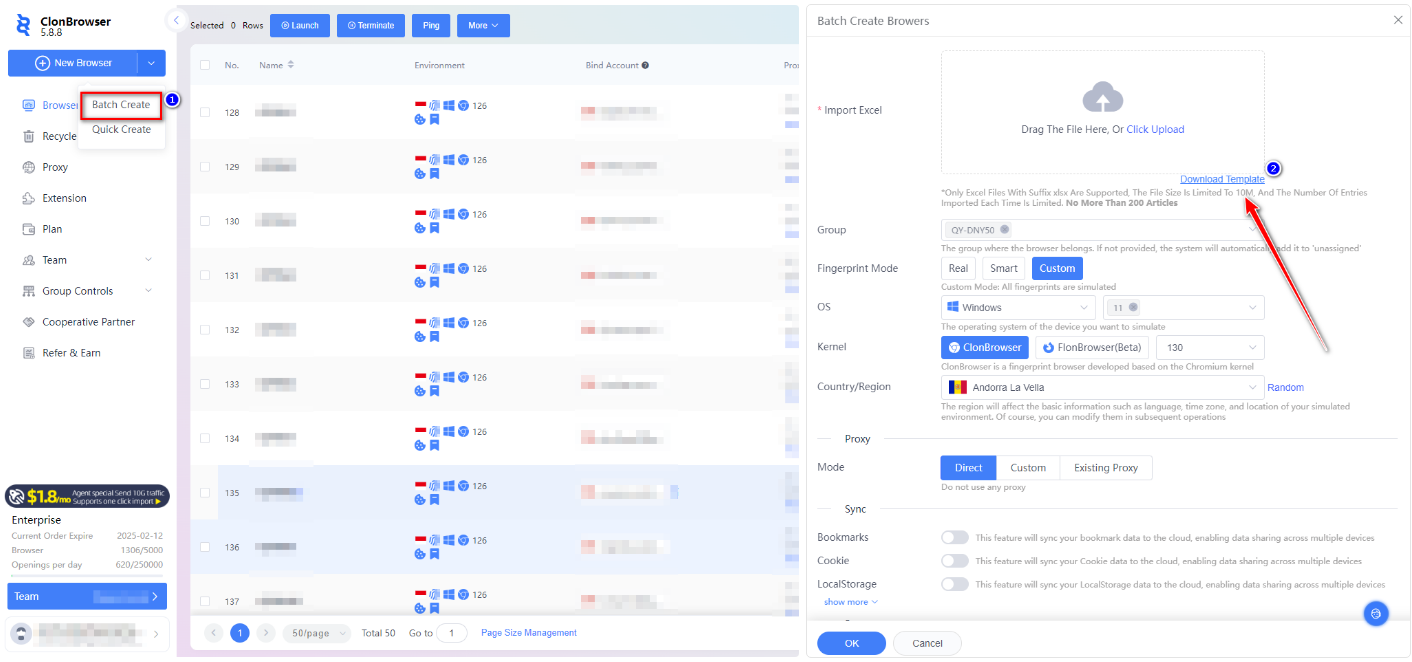This screenshot has width=1412, height=662.
Task: Click the cloud upload icon in import area
Action: coord(1102,97)
